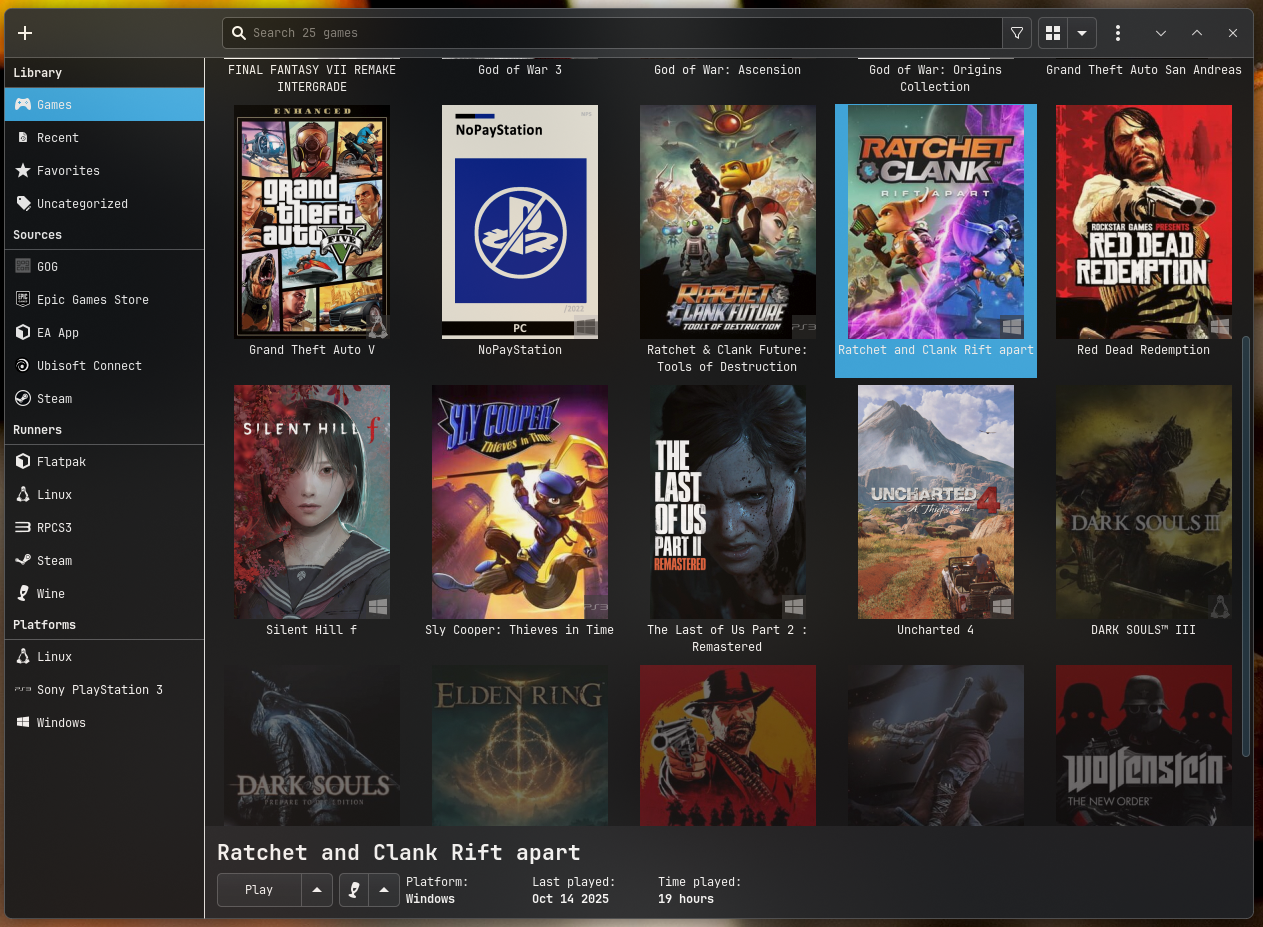Viewport: 1263px width, 927px height.
Task: Switch to grid view icon
Action: [x=1053, y=33]
